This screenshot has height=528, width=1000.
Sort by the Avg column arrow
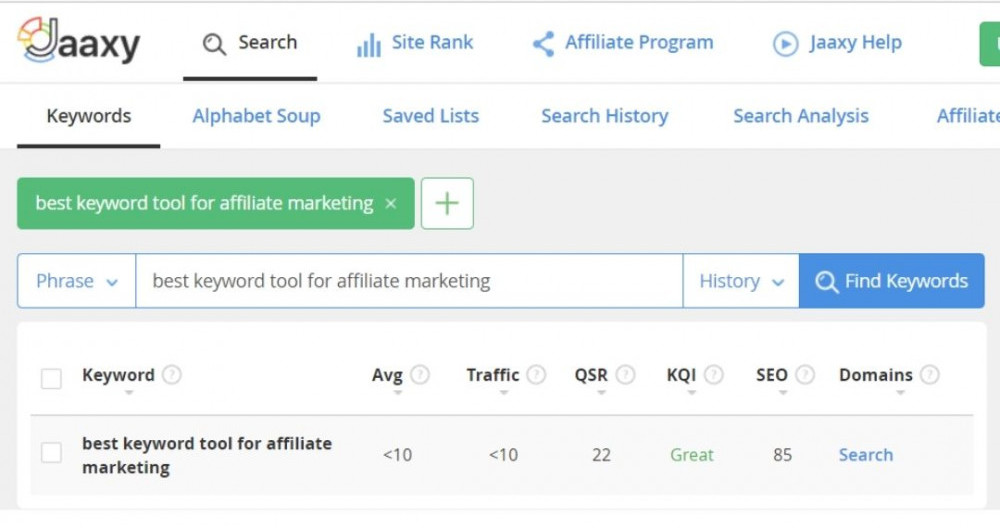pos(398,393)
